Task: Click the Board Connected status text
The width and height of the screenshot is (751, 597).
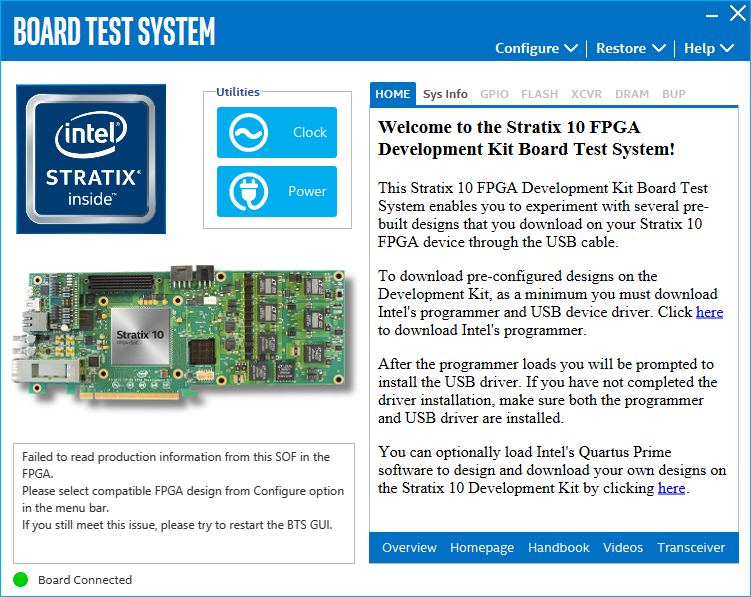Action: click(85, 580)
